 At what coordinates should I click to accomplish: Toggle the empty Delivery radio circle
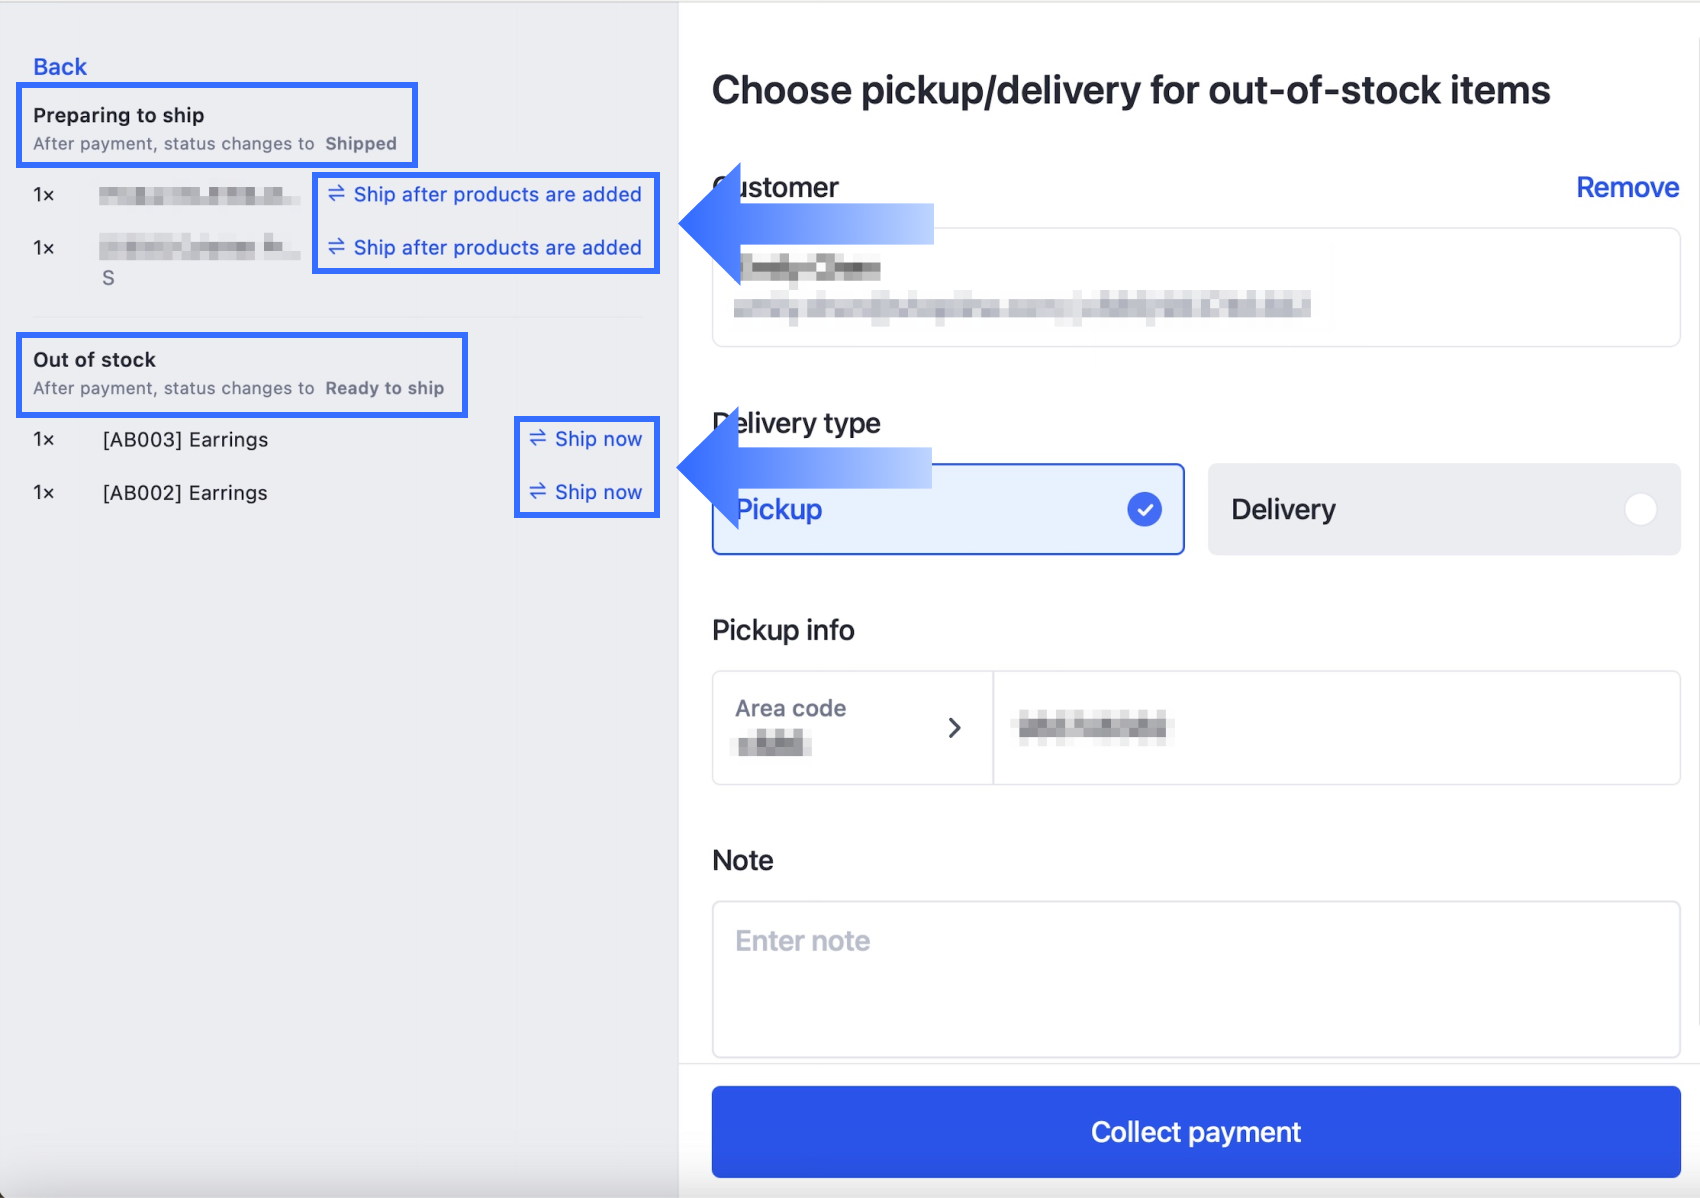click(1640, 509)
